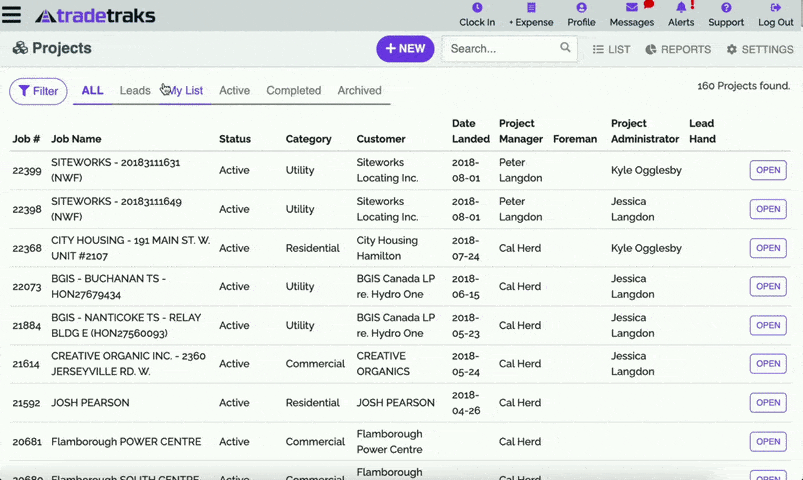Click customer CREATIVE ORGANICS
Image resolution: width=803 pixels, height=480 pixels.
point(383,364)
